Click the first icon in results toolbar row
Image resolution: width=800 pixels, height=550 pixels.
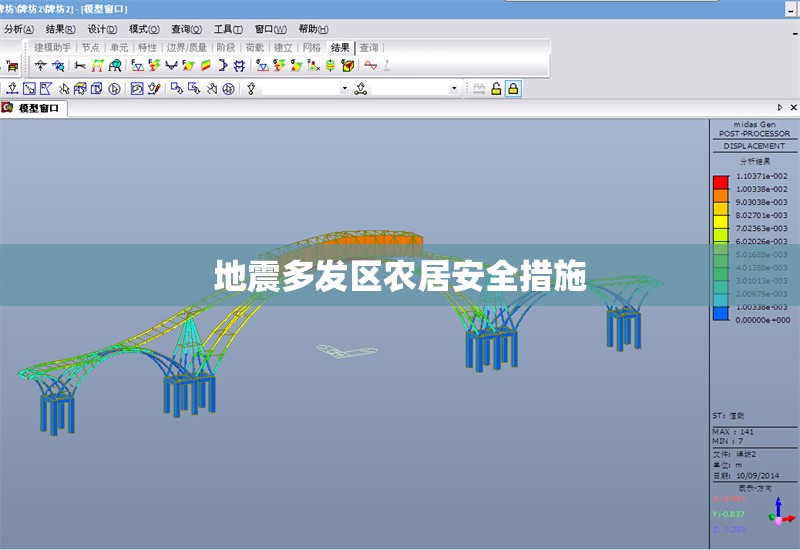pos(41,66)
